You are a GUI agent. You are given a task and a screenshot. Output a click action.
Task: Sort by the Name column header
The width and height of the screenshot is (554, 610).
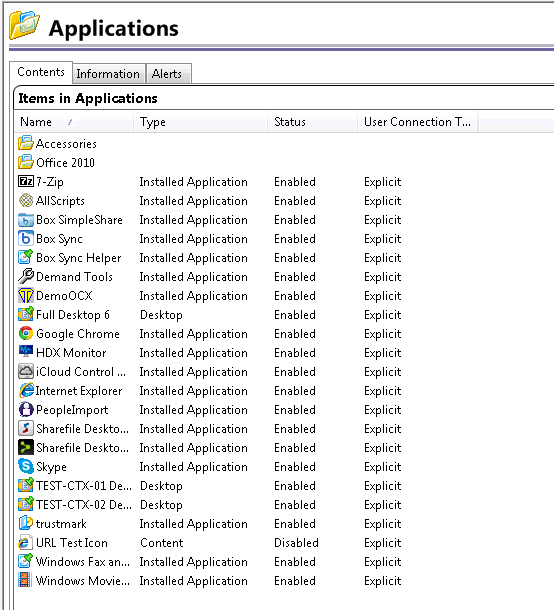coord(74,122)
